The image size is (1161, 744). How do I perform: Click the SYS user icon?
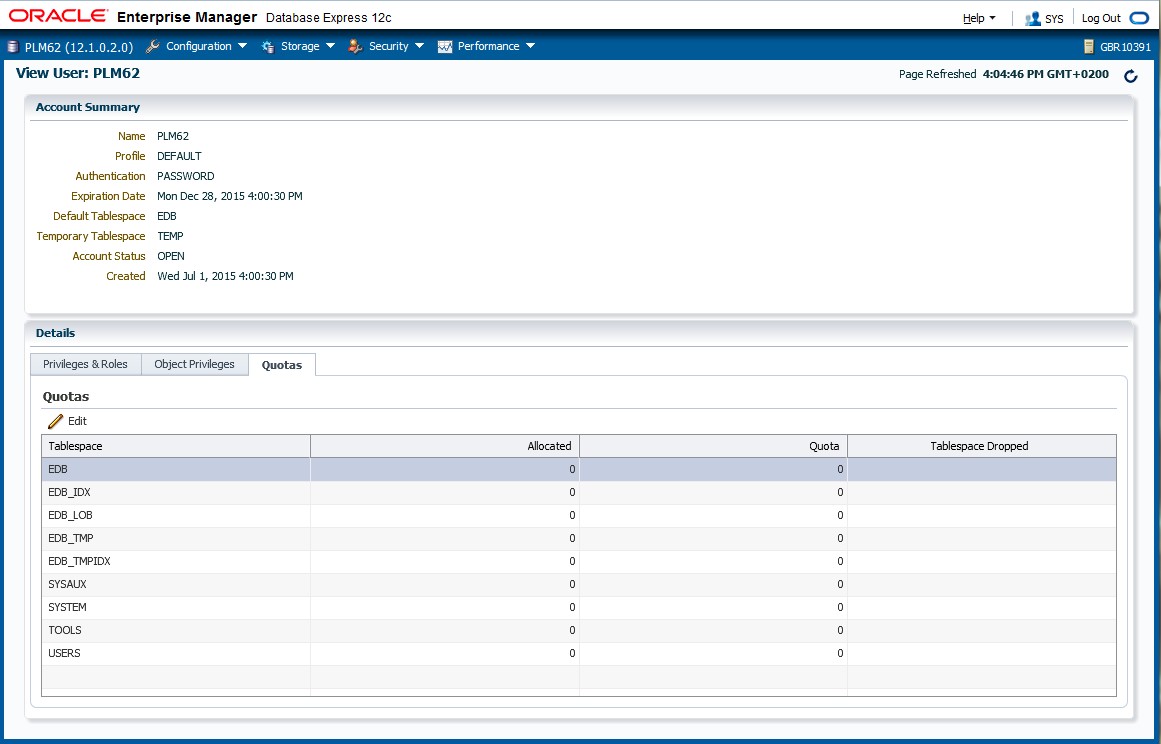[x=1032, y=19]
